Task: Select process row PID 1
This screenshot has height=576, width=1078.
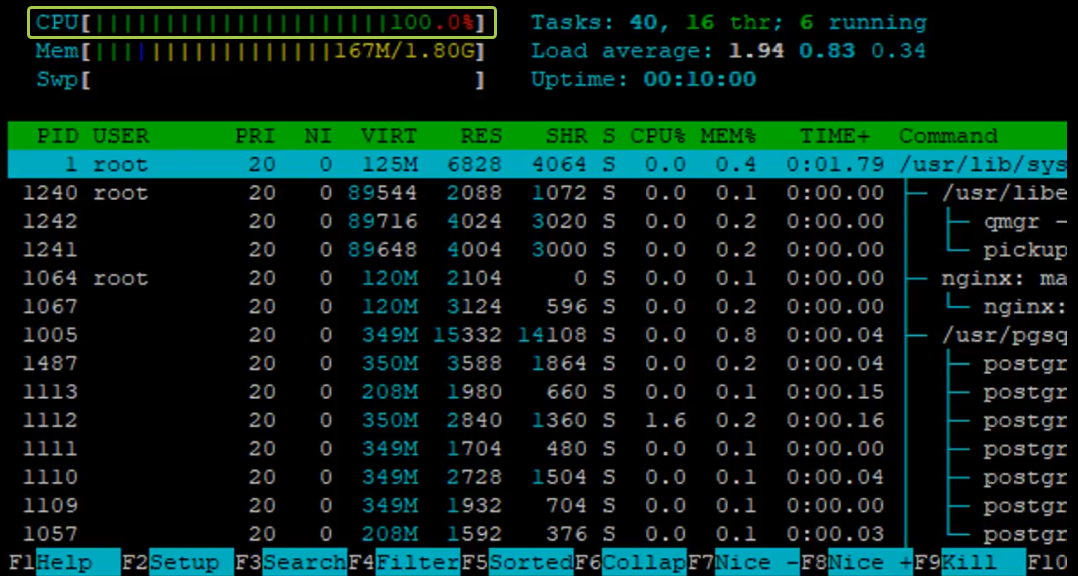Action: pyautogui.click(x=537, y=165)
